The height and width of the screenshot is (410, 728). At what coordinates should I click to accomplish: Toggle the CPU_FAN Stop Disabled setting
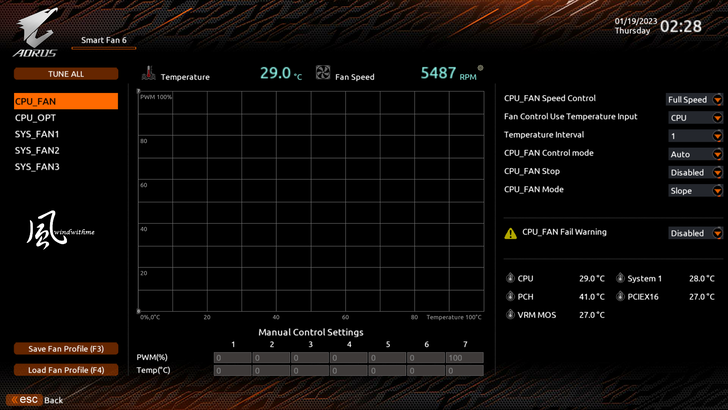(696, 172)
